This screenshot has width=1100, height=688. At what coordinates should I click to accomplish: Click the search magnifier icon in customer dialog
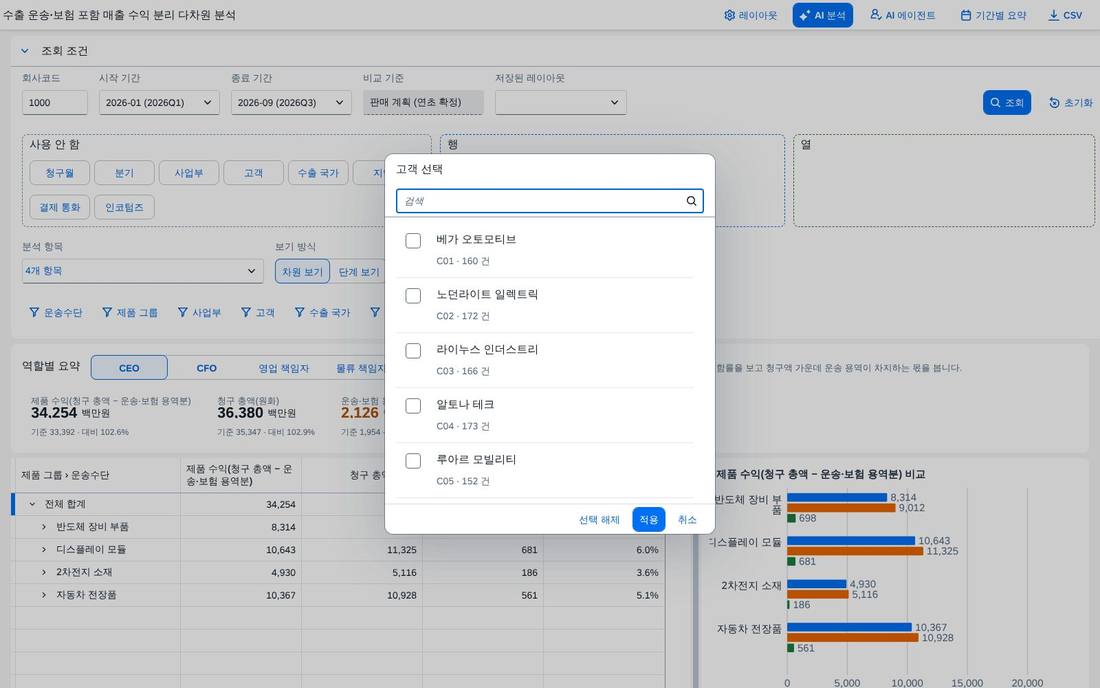[x=691, y=201]
